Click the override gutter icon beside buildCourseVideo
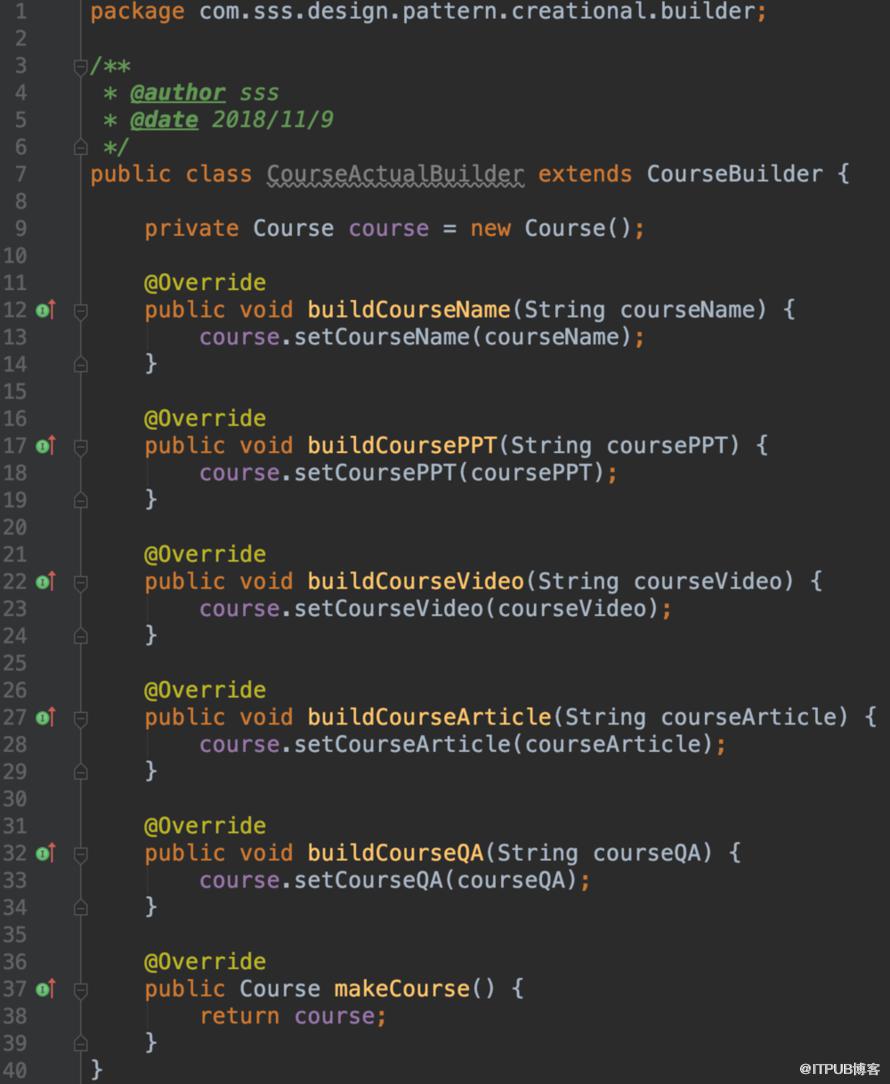Viewport: 890px width, 1084px height. [x=46, y=581]
